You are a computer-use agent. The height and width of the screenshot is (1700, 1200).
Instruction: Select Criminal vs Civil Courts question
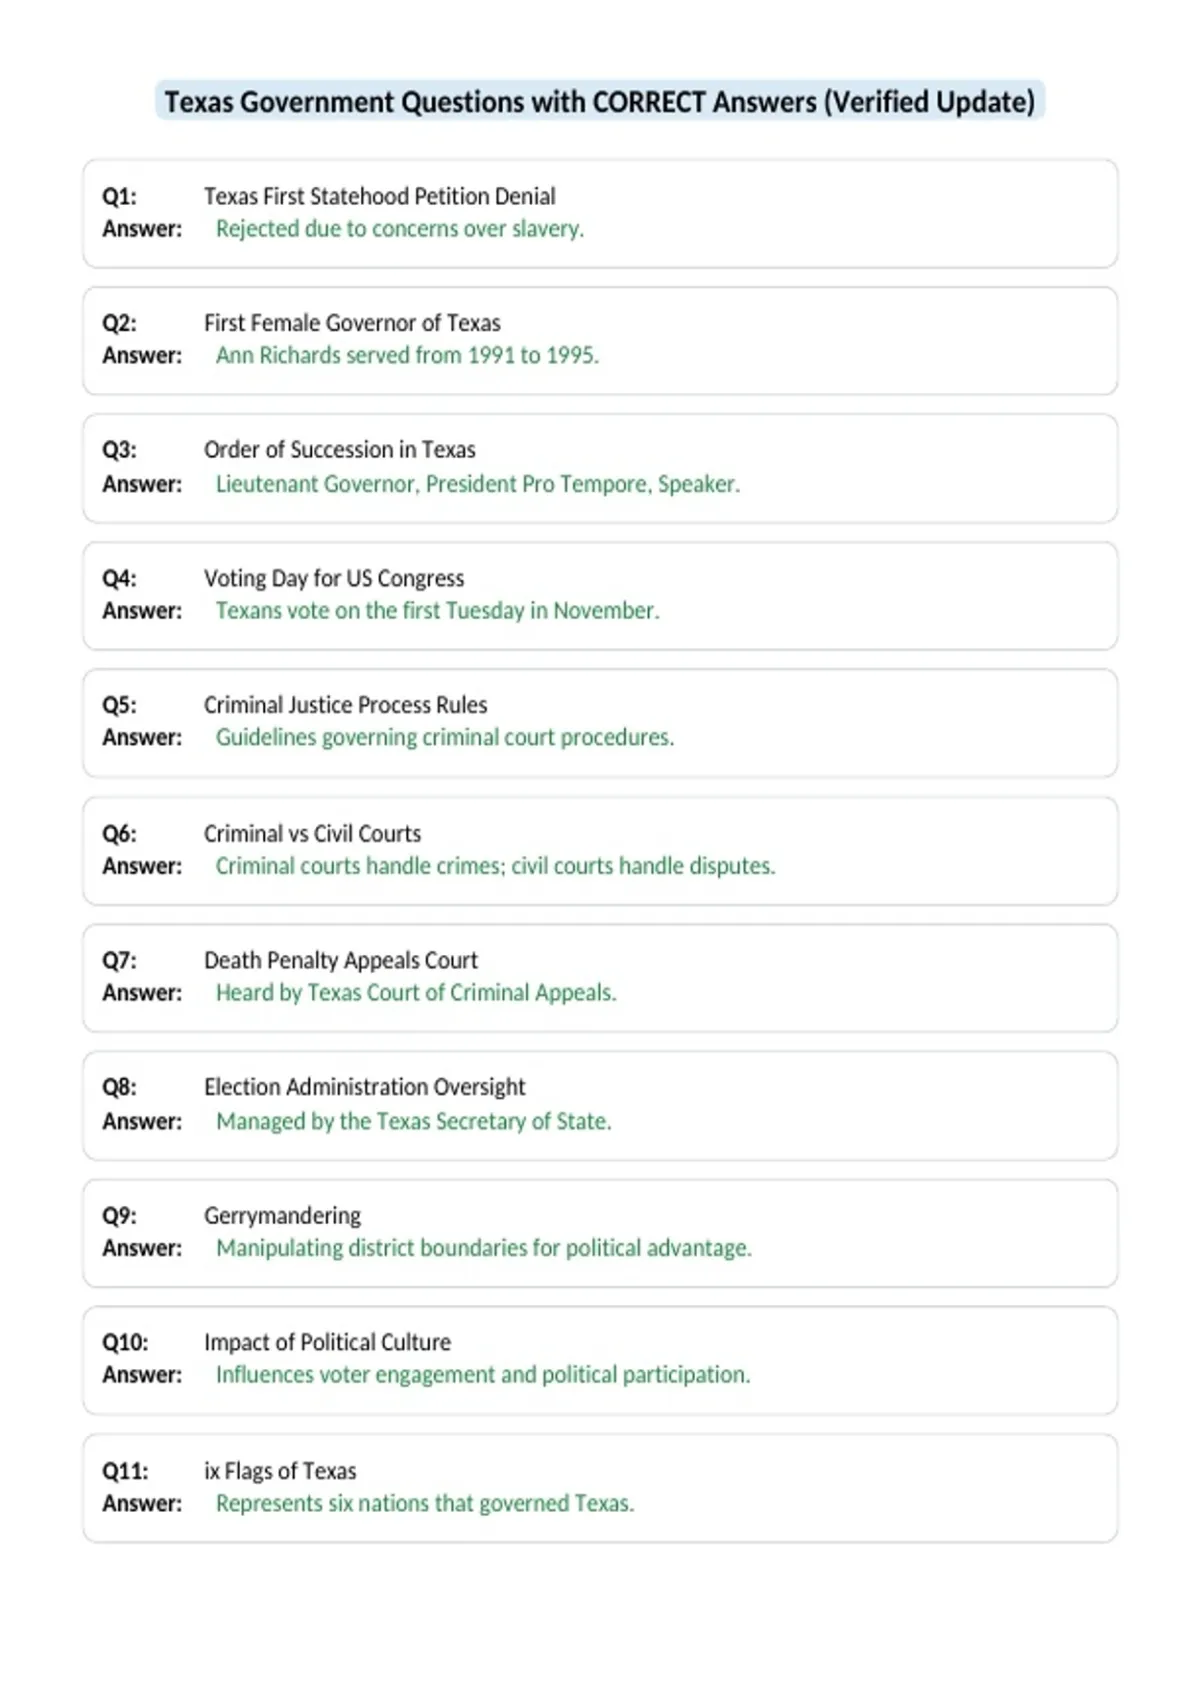click(312, 833)
